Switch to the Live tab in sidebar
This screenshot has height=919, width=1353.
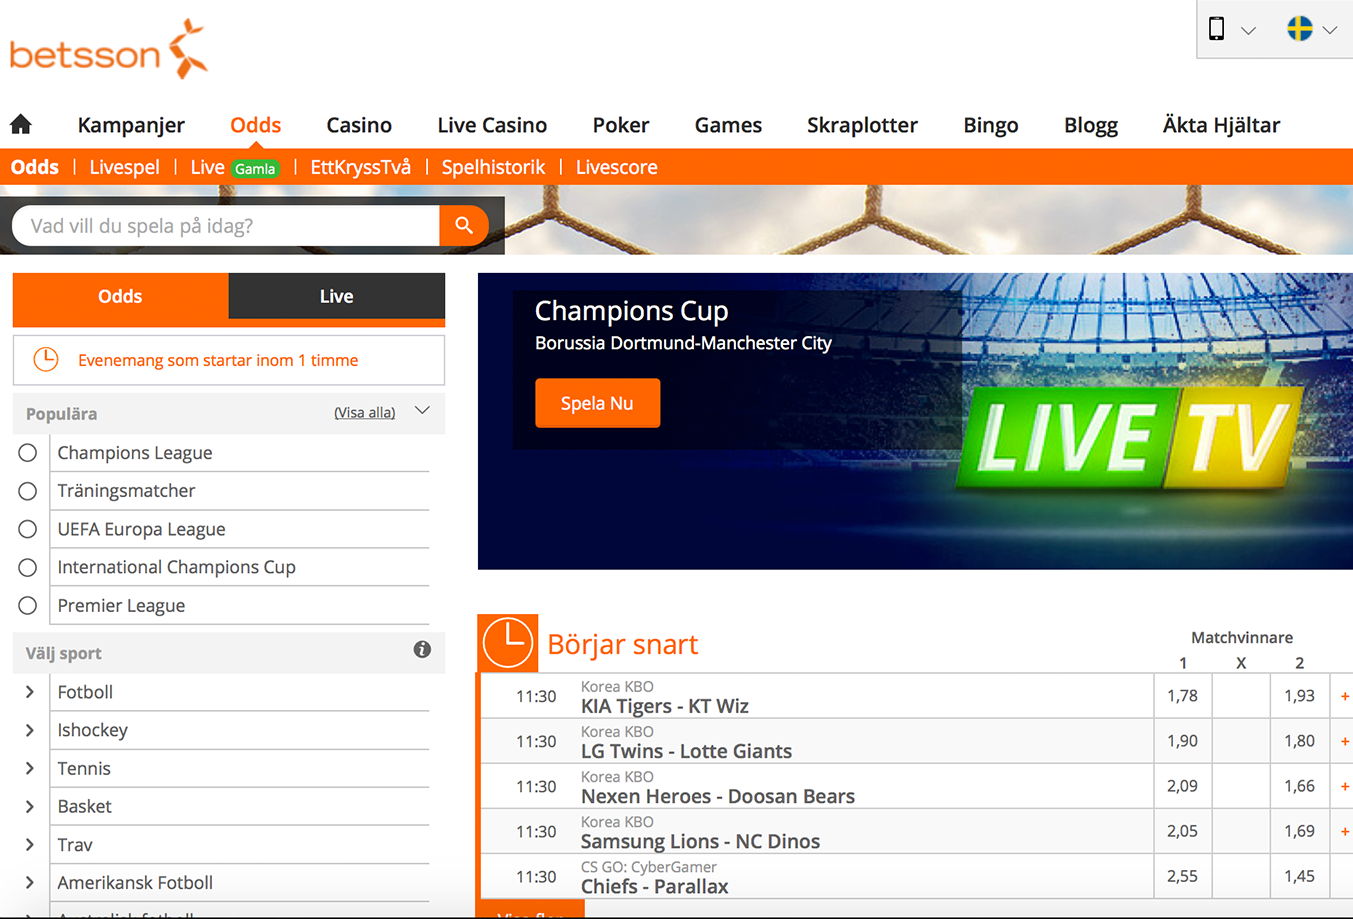tap(337, 296)
